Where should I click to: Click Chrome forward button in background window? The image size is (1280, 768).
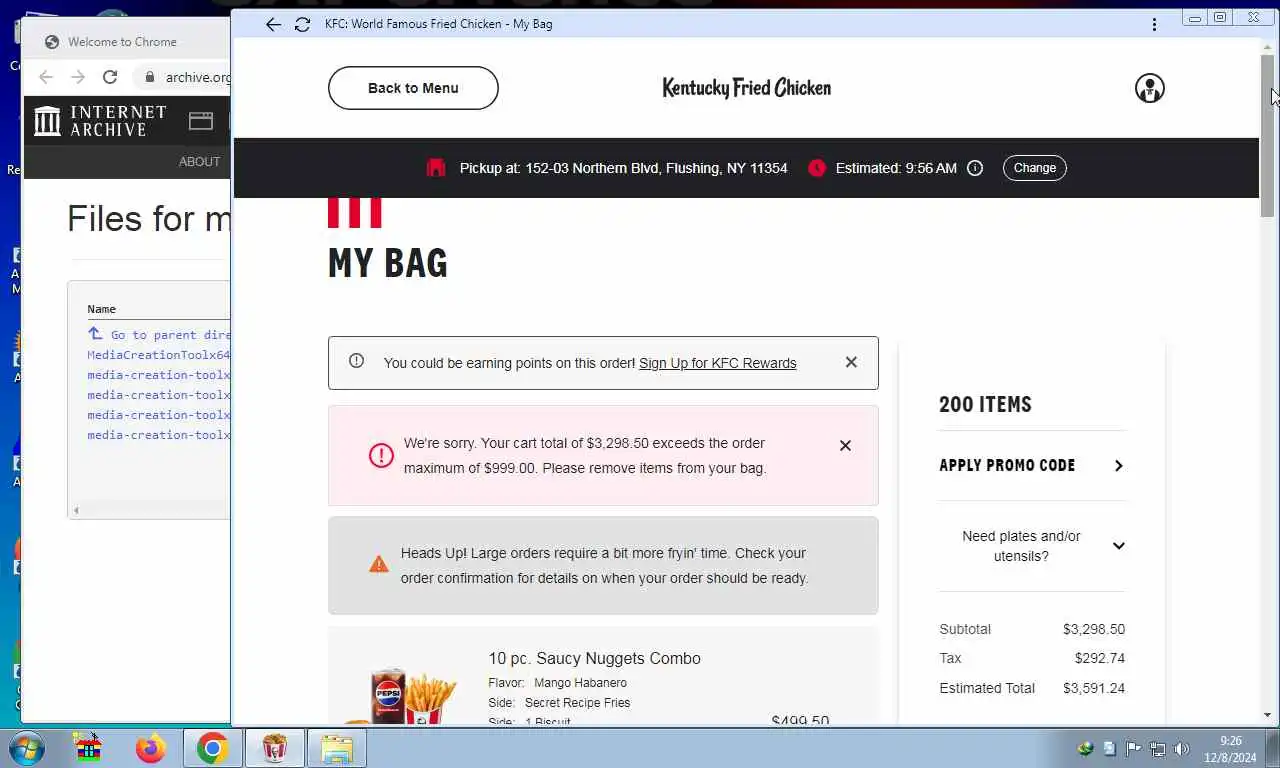coord(78,77)
